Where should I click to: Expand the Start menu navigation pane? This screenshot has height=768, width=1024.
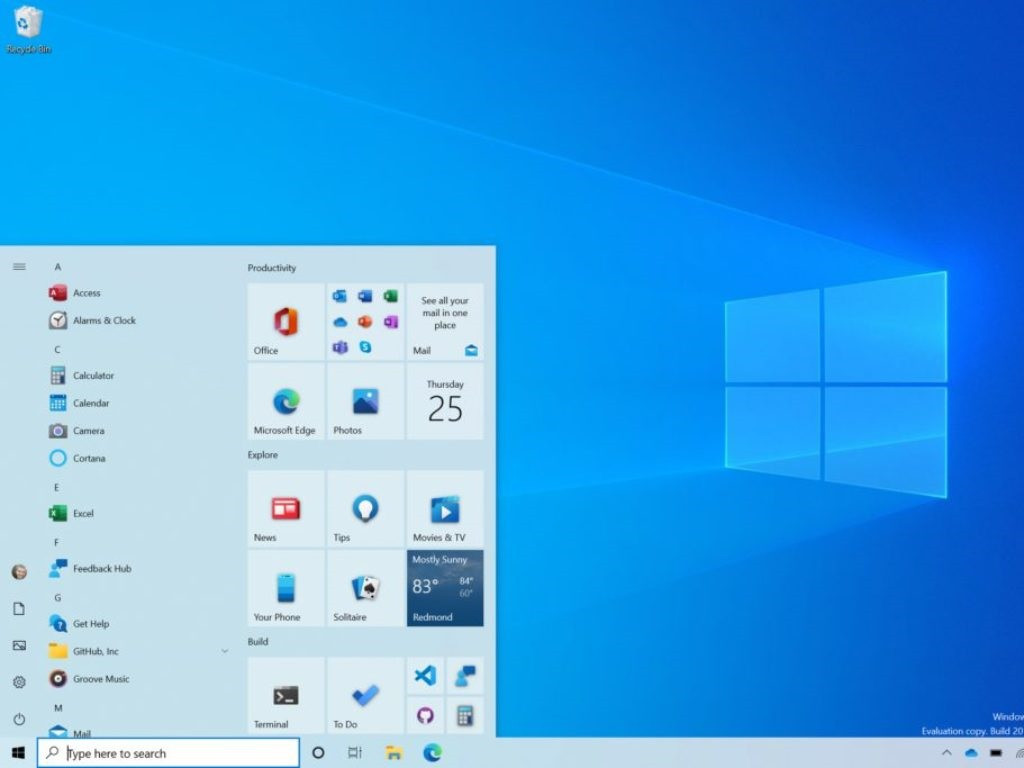(19, 266)
